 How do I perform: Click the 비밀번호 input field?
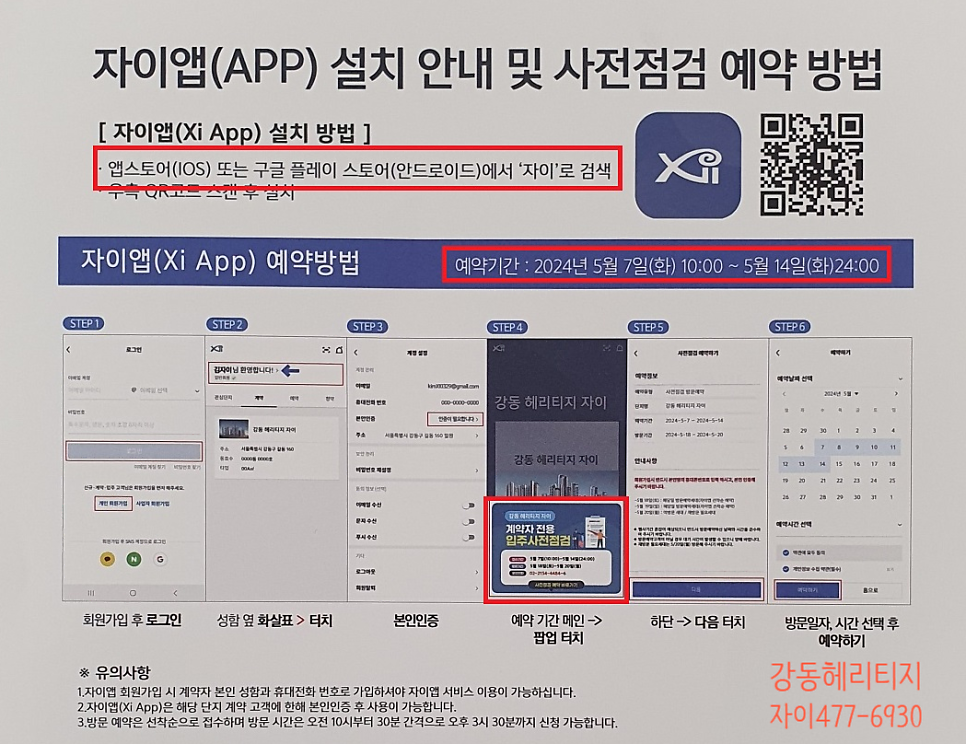pos(134,424)
